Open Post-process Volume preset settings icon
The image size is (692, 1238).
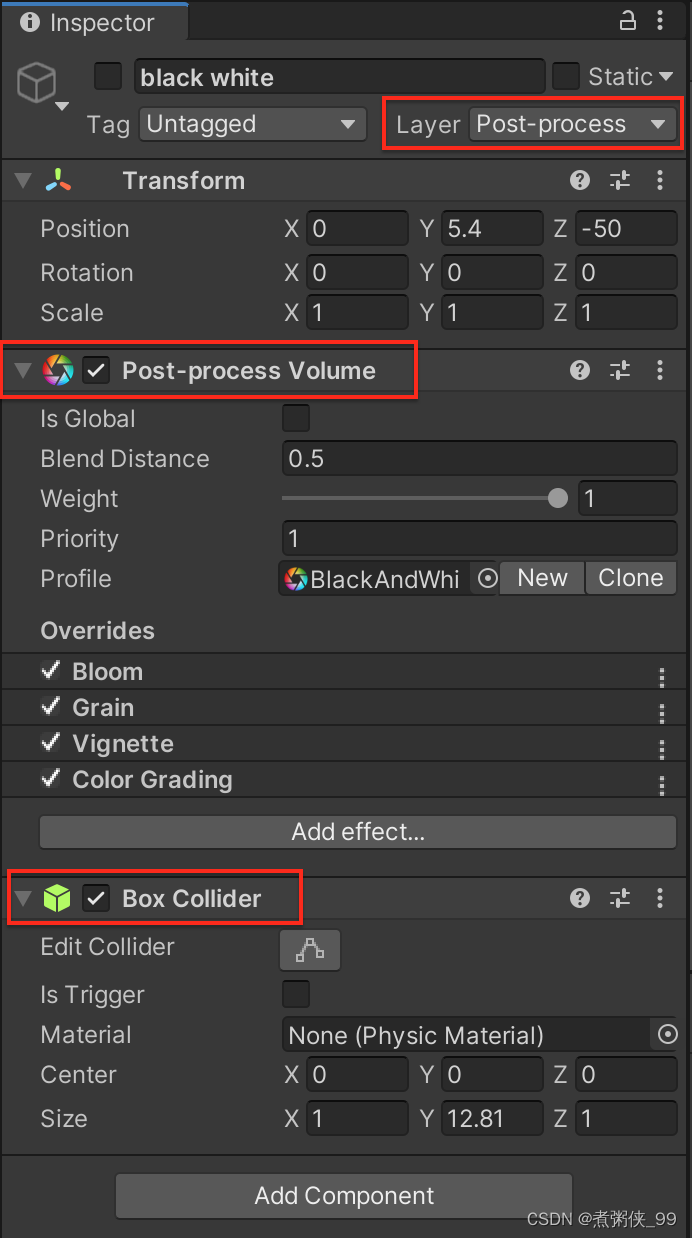tap(620, 370)
